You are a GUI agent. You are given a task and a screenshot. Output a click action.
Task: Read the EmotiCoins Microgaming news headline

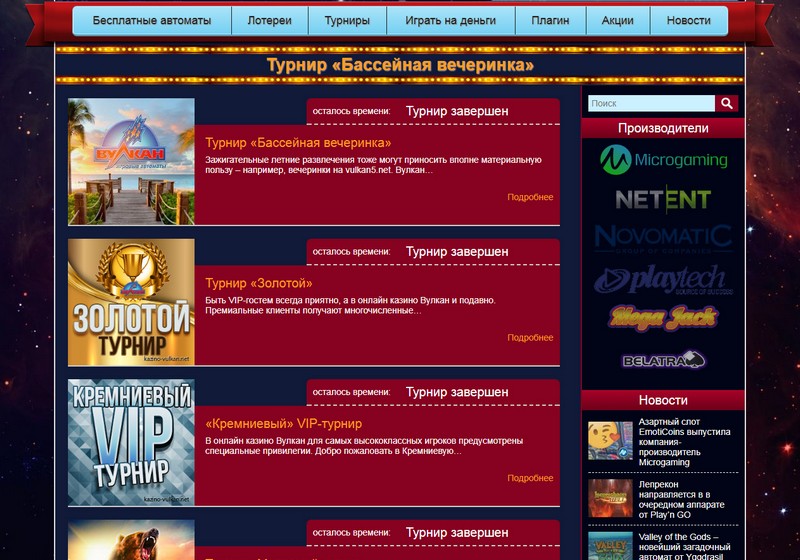(685, 442)
